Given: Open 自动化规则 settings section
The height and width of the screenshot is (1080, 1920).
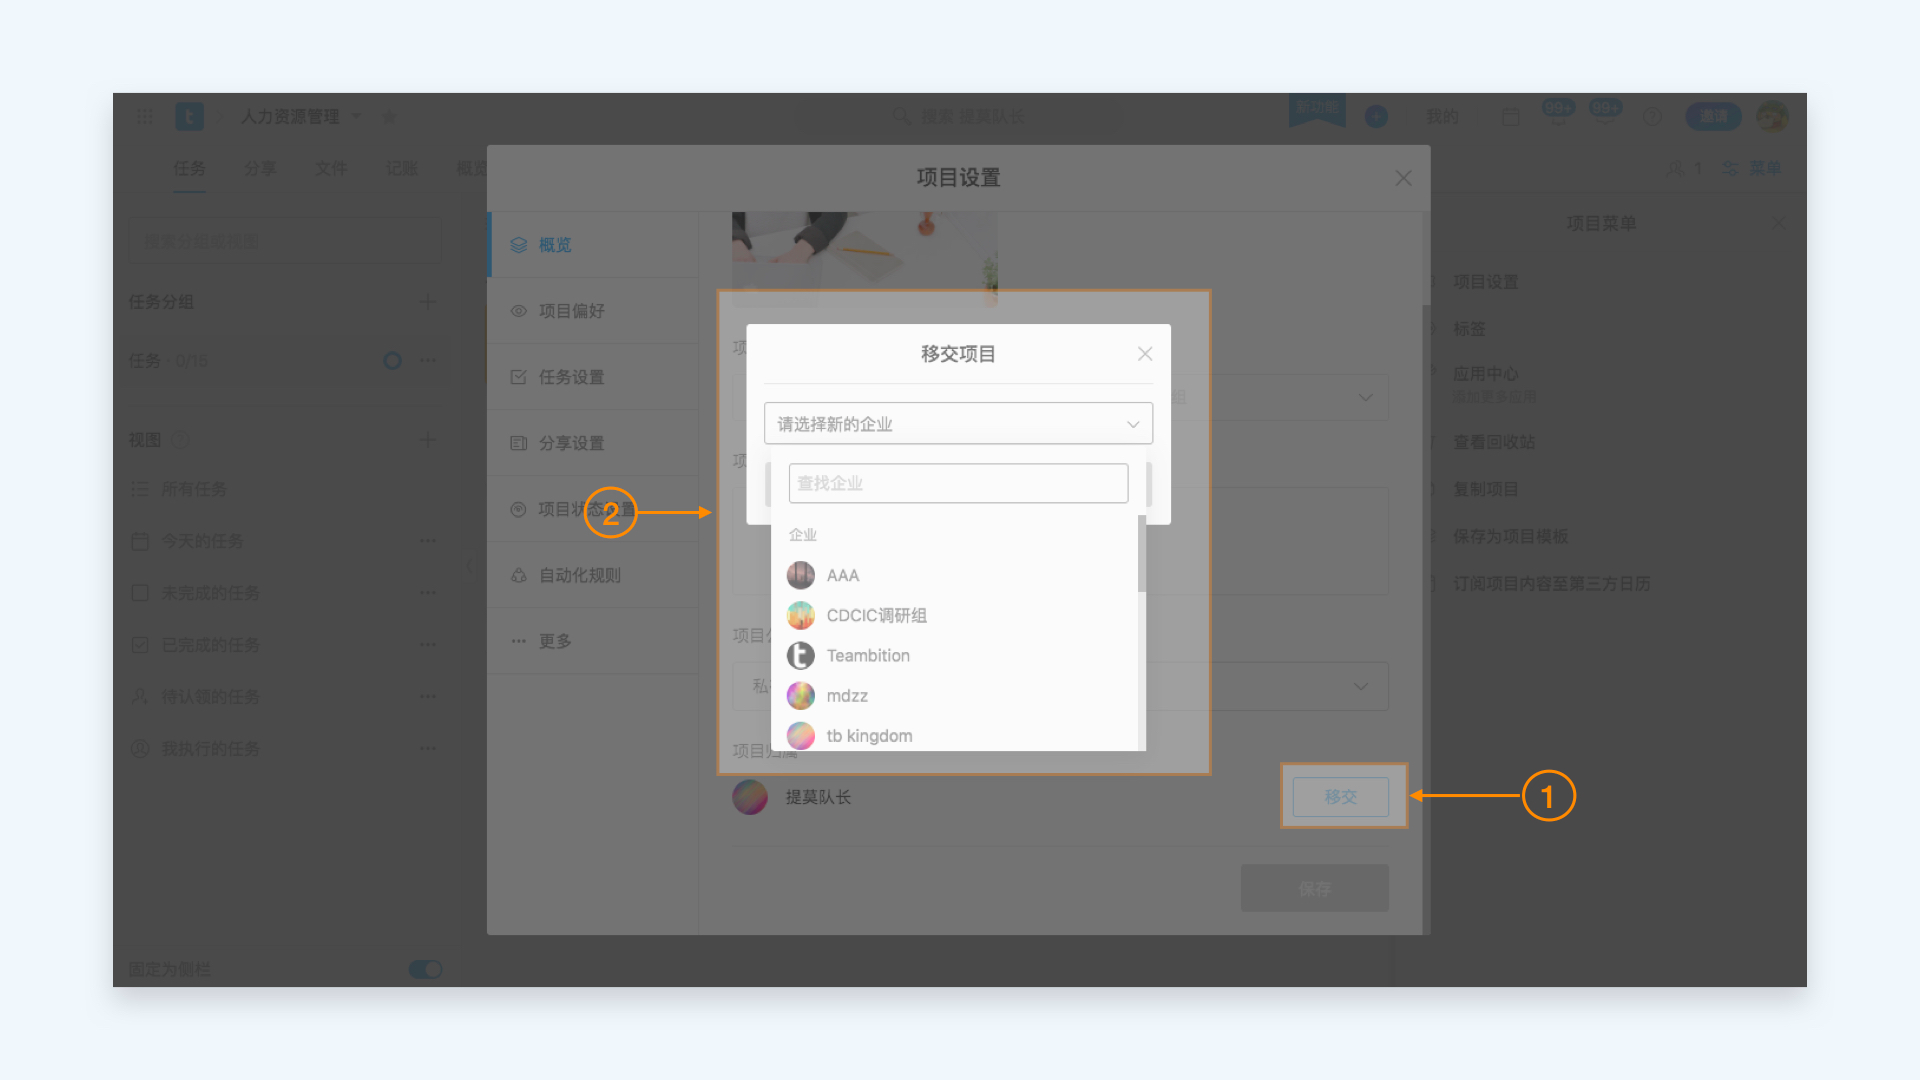Looking at the screenshot, I should pos(580,575).
